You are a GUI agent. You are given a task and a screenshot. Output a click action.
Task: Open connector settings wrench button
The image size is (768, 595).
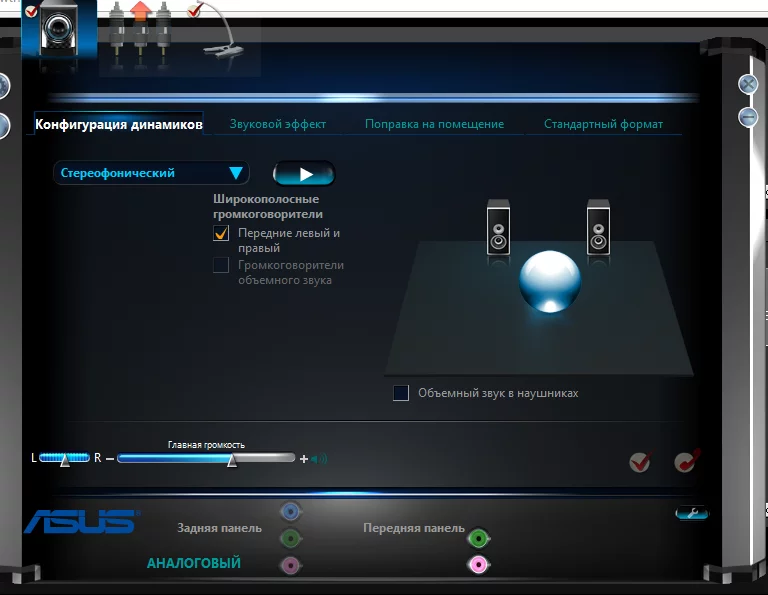692,513
